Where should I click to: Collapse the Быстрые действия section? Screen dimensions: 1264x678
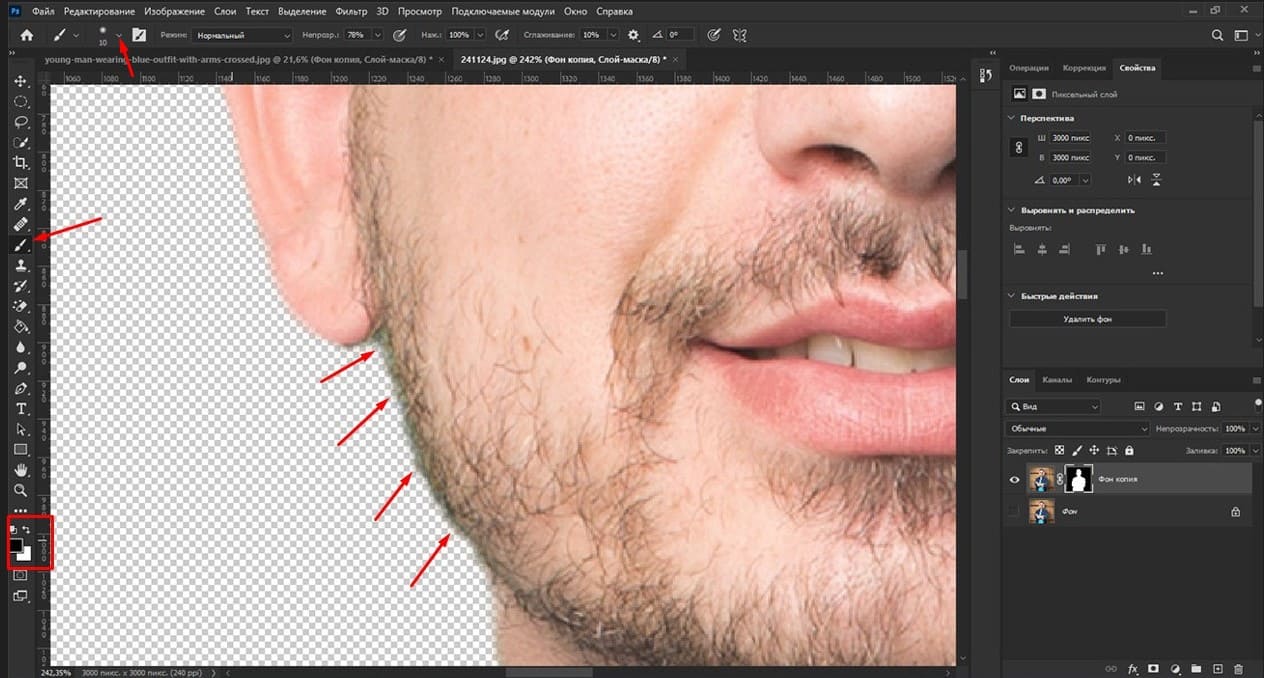1012,296
